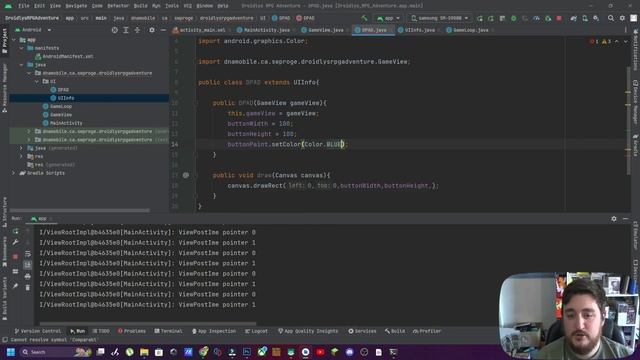Click the red Stop icon in Run panel

click(x=16, y=256)
